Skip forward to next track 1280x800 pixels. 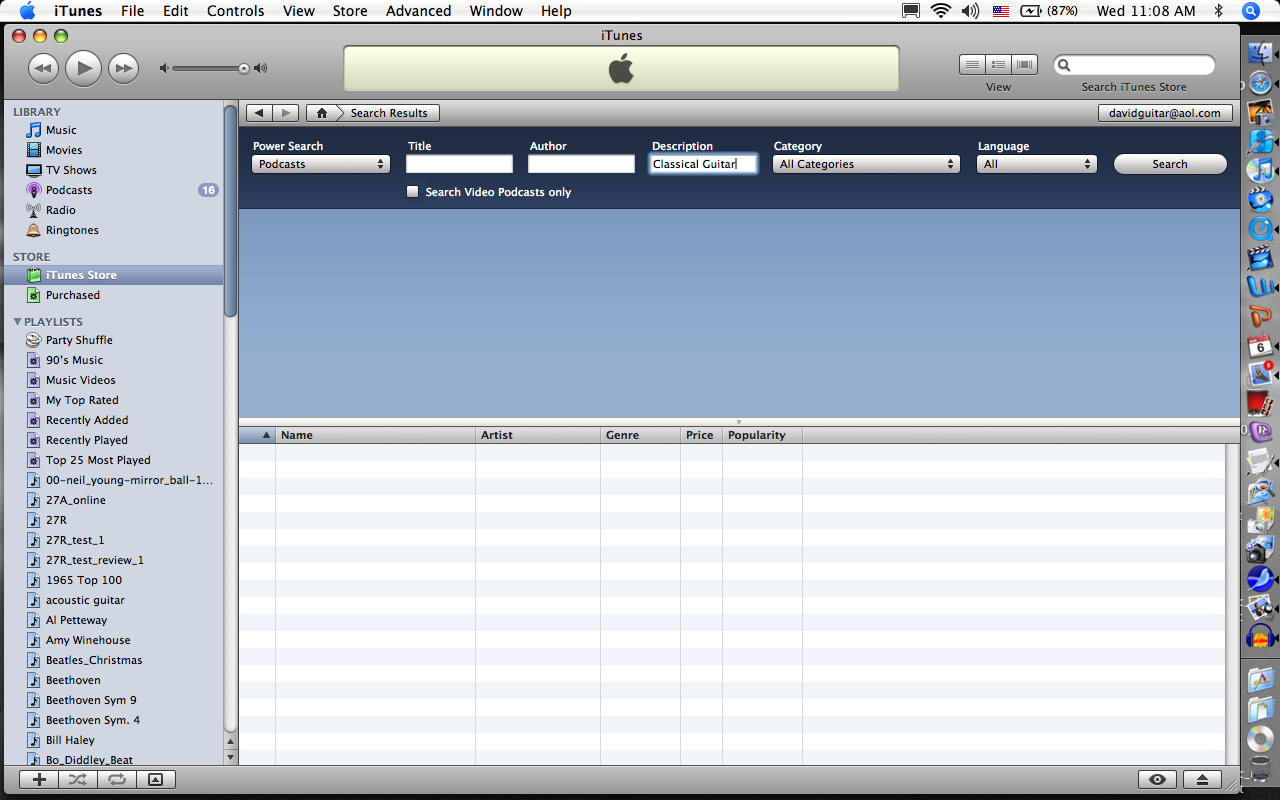[123, 68]
